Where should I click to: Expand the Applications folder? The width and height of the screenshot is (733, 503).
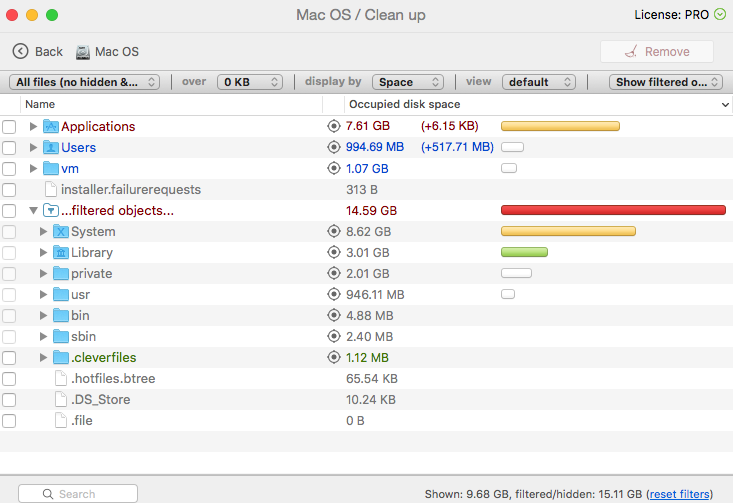tap(33, 126)
